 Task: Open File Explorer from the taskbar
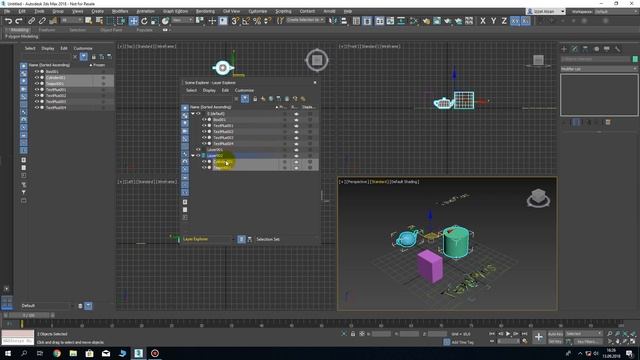click(x=73, y=353)
